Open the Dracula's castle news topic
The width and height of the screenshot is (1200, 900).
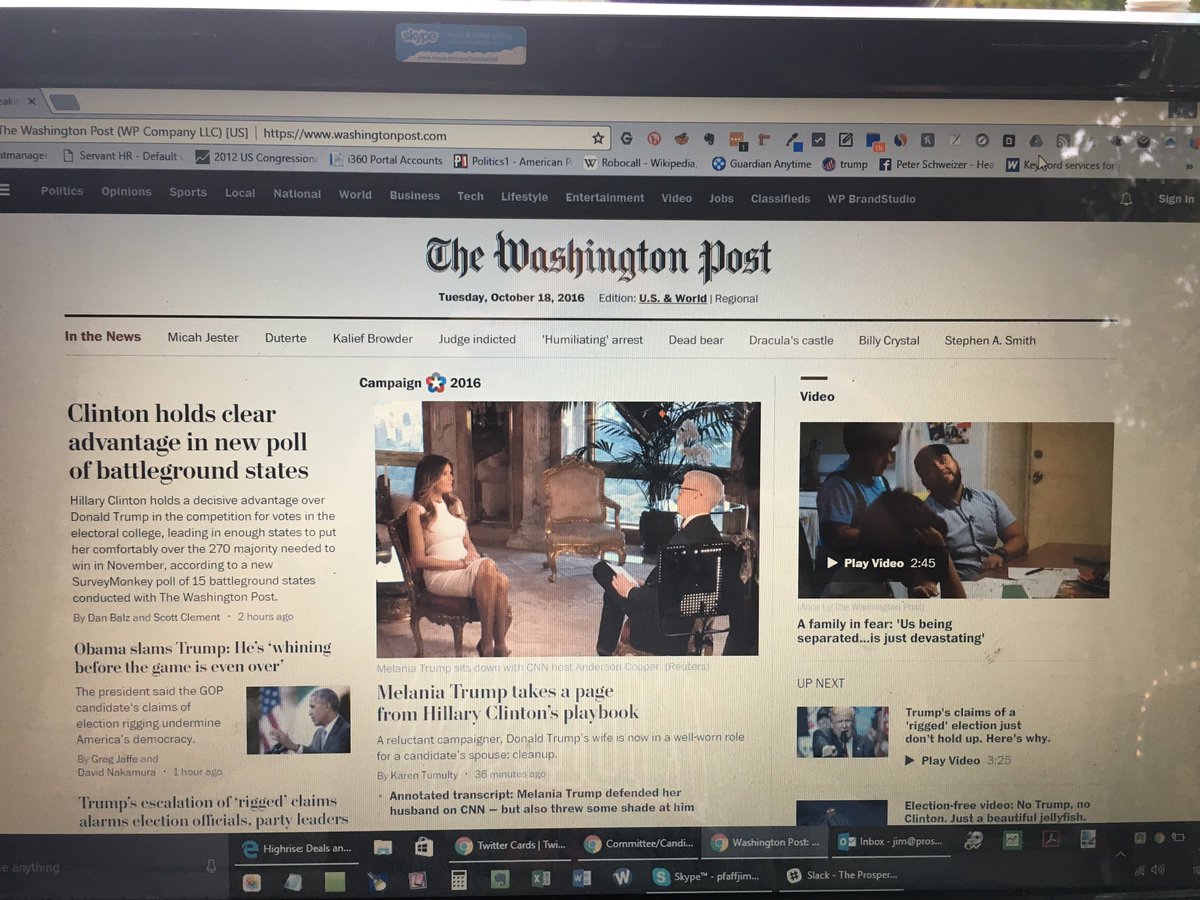tap(791, 340)
